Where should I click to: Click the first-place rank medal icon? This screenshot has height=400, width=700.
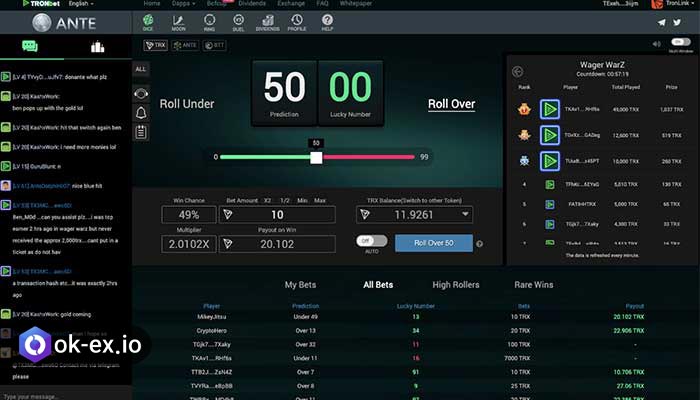click(x=524, y=109)
